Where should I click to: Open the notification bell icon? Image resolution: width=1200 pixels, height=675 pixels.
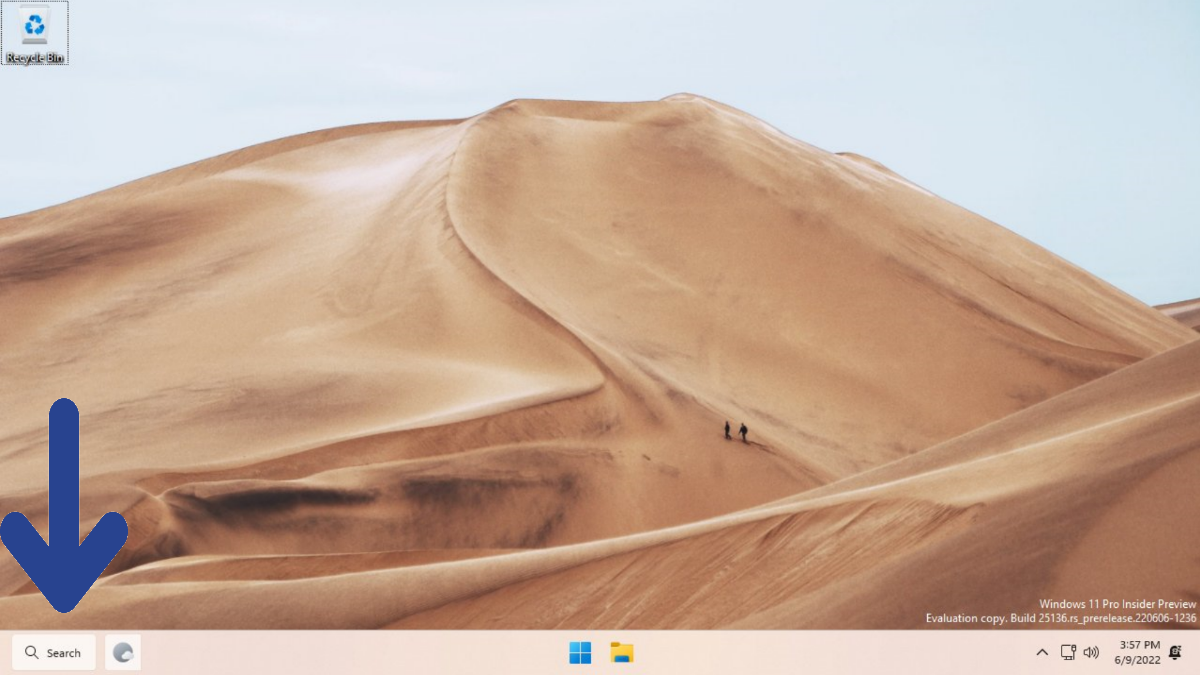1176,653
